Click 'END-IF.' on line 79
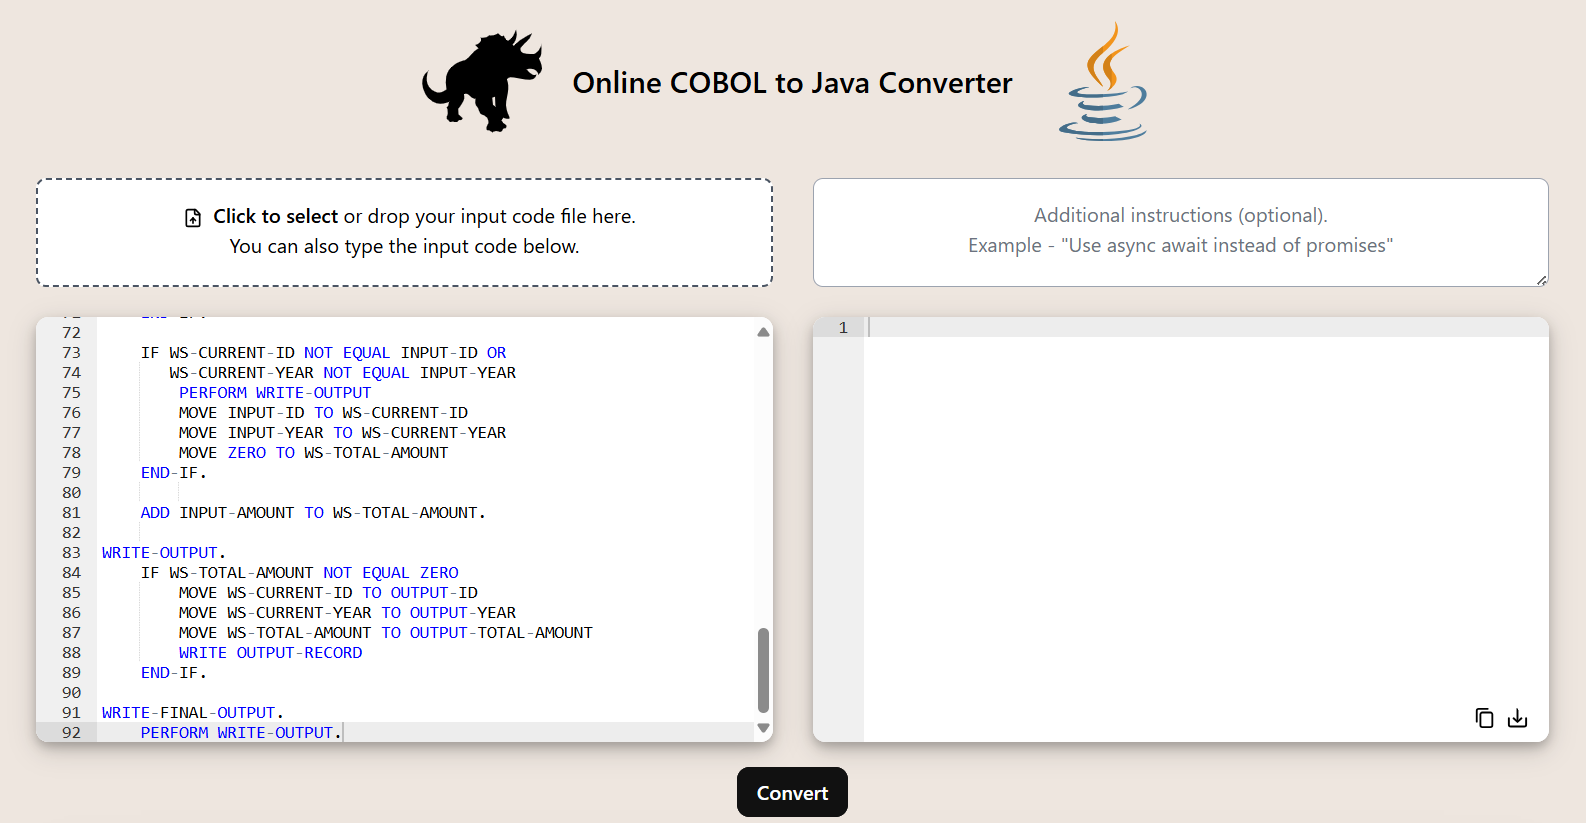 pyautogui.click(x=173, y=473)
